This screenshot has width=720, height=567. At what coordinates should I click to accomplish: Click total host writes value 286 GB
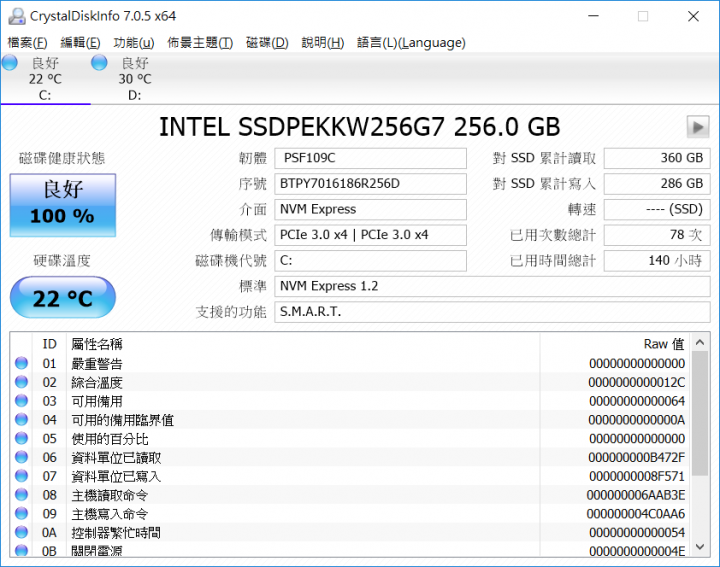pos(657,184)
